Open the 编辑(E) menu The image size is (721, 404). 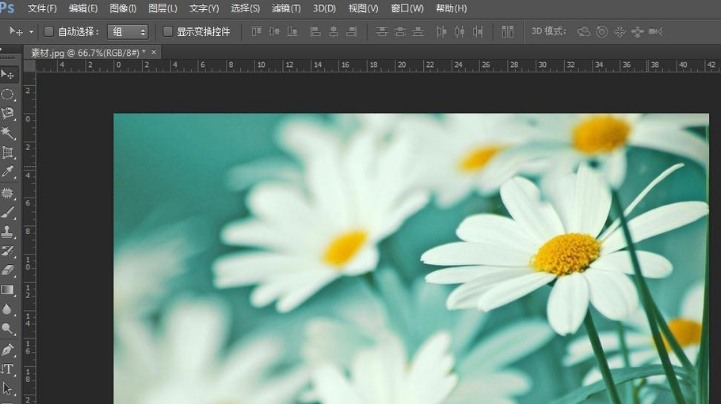83,8
